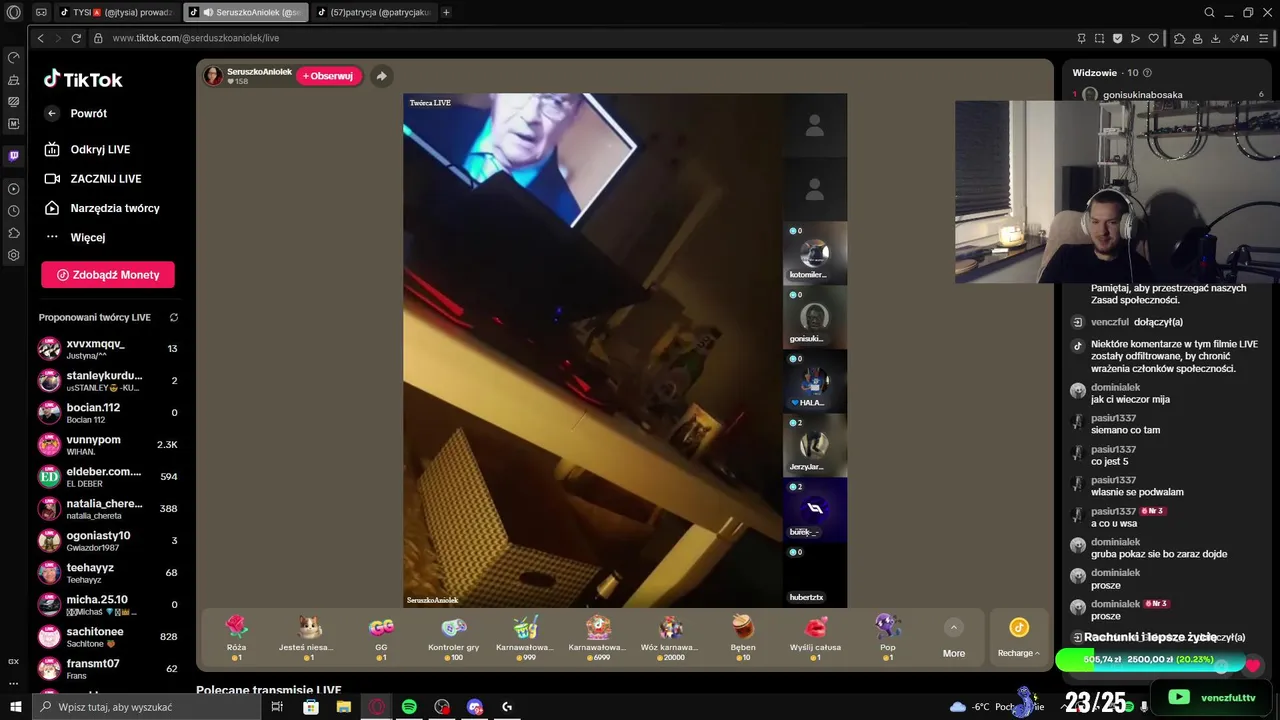Open a new browser tab
The height and width of the screenshot is (720, 1280).
[x=446, y=12]
